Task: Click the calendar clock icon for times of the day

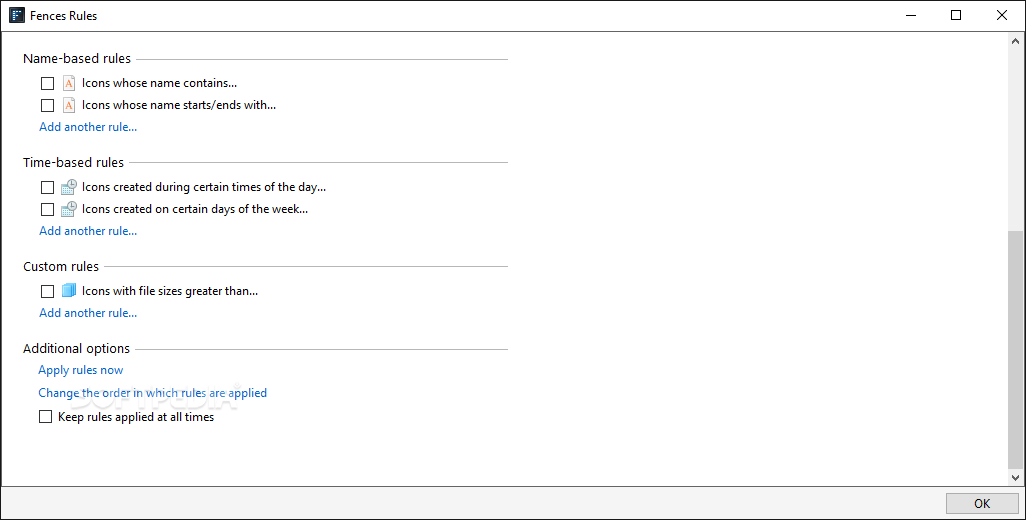Action: point(69,187)
